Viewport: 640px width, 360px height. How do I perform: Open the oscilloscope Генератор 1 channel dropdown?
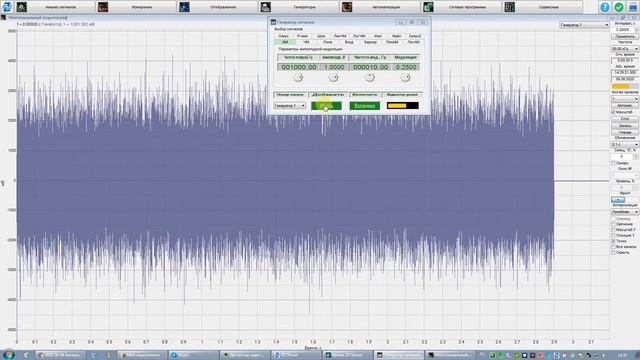584,25
